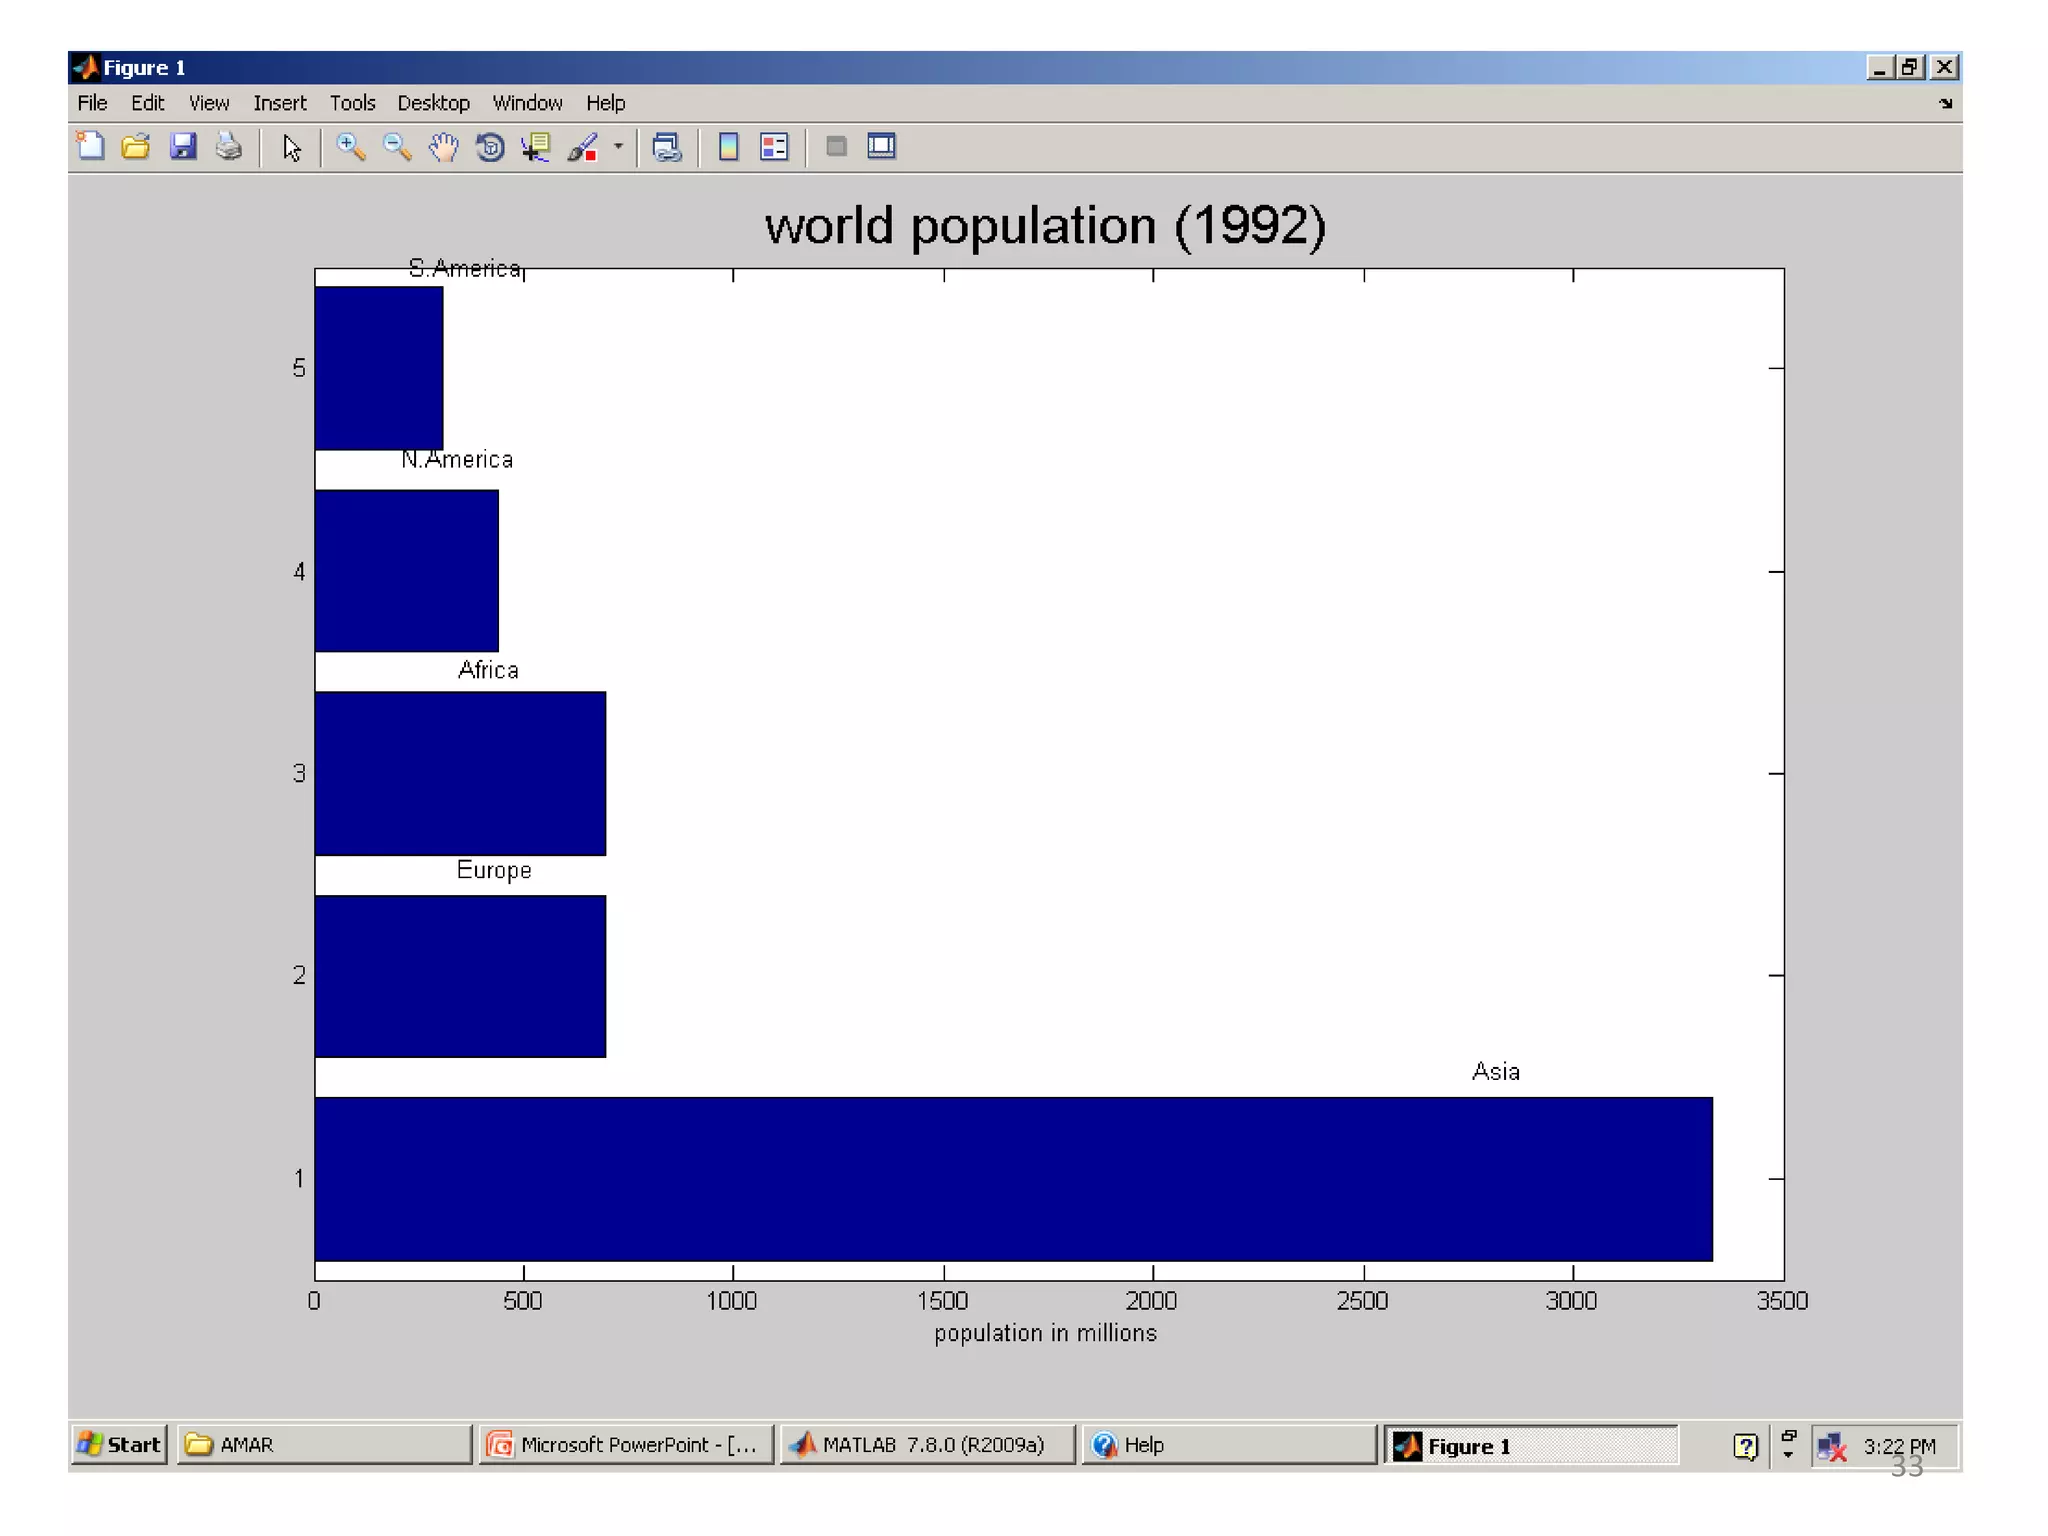
Task: Toggle the Edit Plot arrow pointer
Action: coord(291,147)
